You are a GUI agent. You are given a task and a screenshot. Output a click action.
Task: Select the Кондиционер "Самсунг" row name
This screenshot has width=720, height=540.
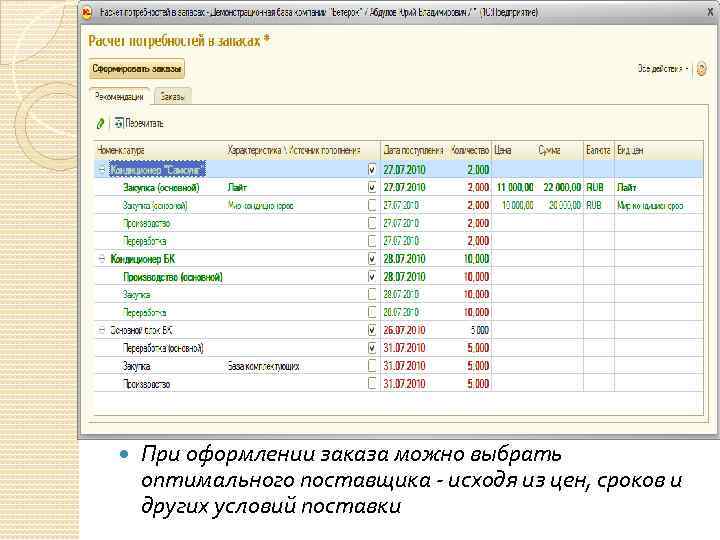[x=157, y=170]
